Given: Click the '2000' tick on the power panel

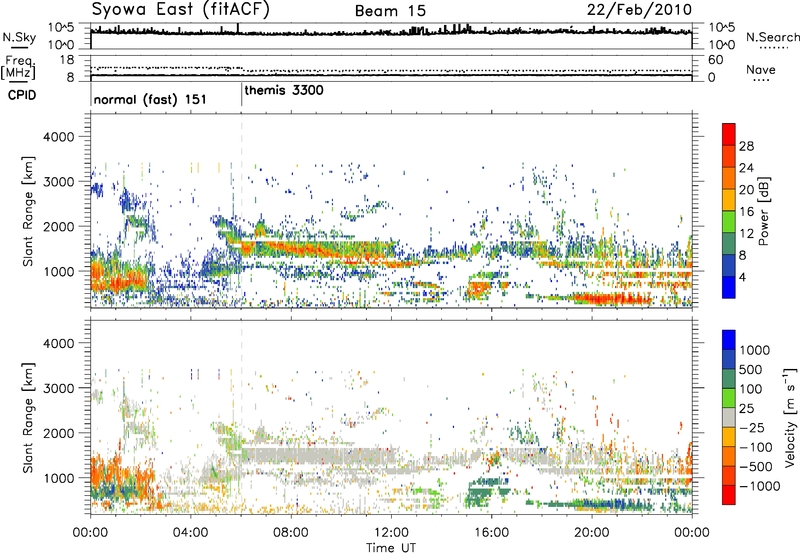Looking at the screenshot, I should [x=58, y=226].
